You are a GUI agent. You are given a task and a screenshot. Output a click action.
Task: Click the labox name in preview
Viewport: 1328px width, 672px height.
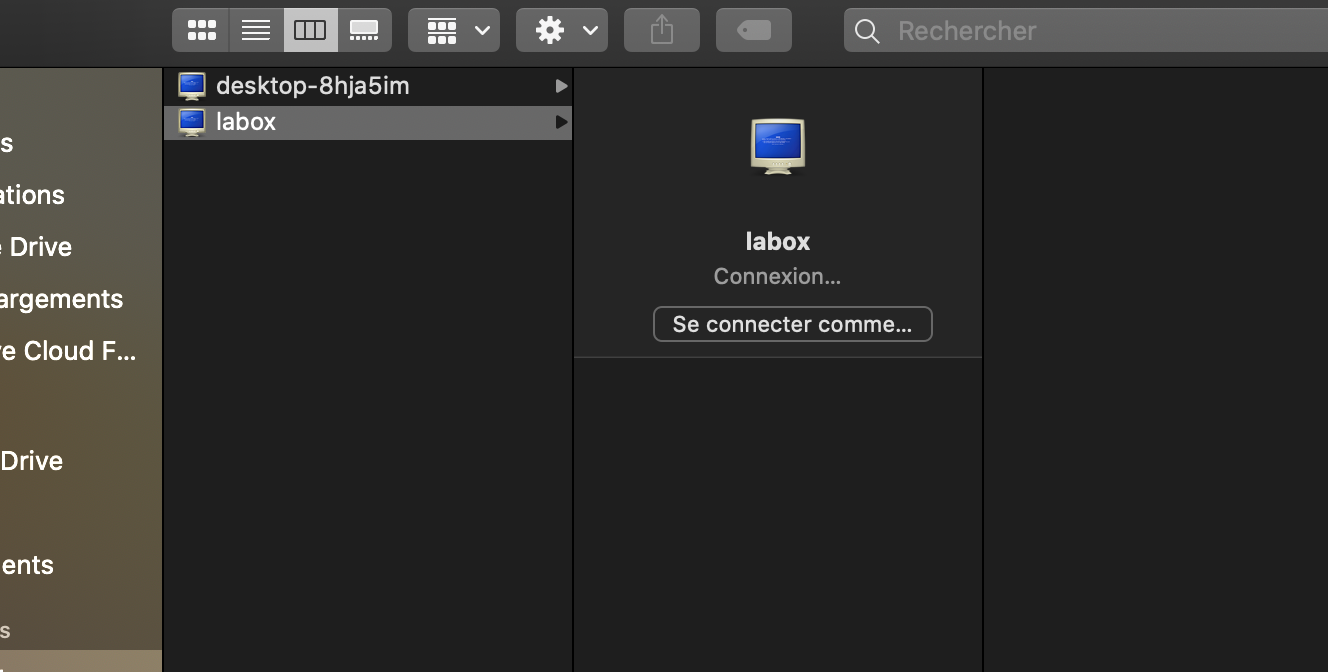pyautogui.click(x=778, y=241)
